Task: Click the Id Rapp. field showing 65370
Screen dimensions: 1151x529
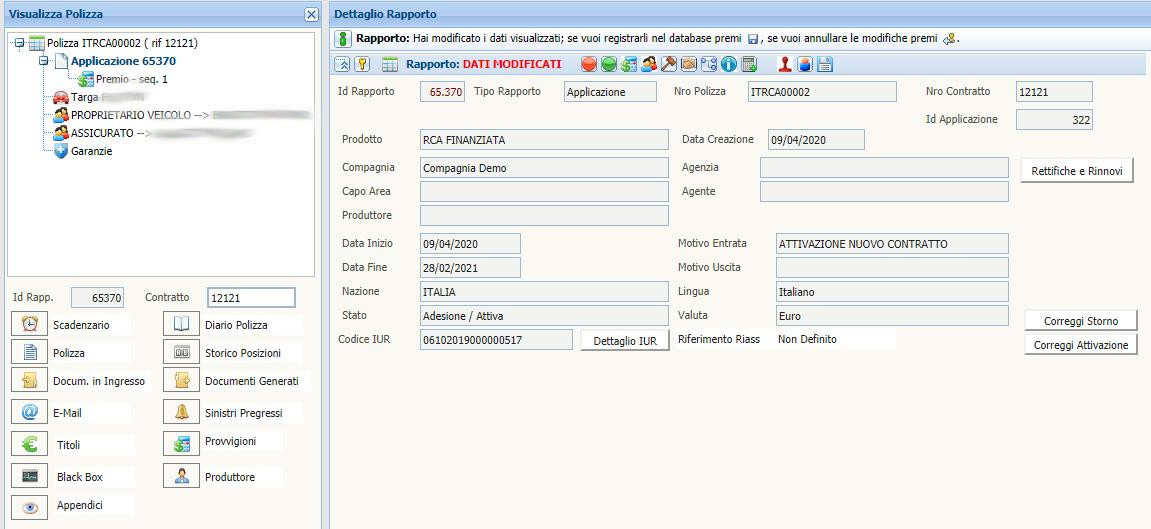Action: (98, 298)
